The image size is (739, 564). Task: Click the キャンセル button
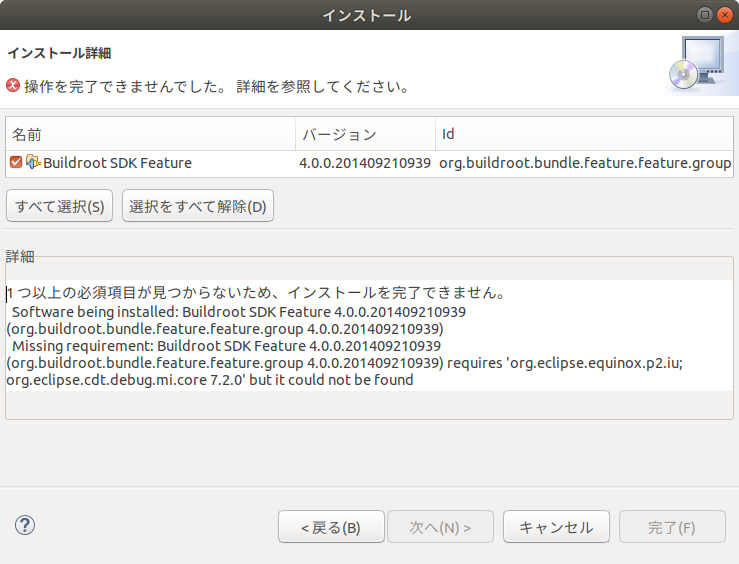click(x=556, y=527)
